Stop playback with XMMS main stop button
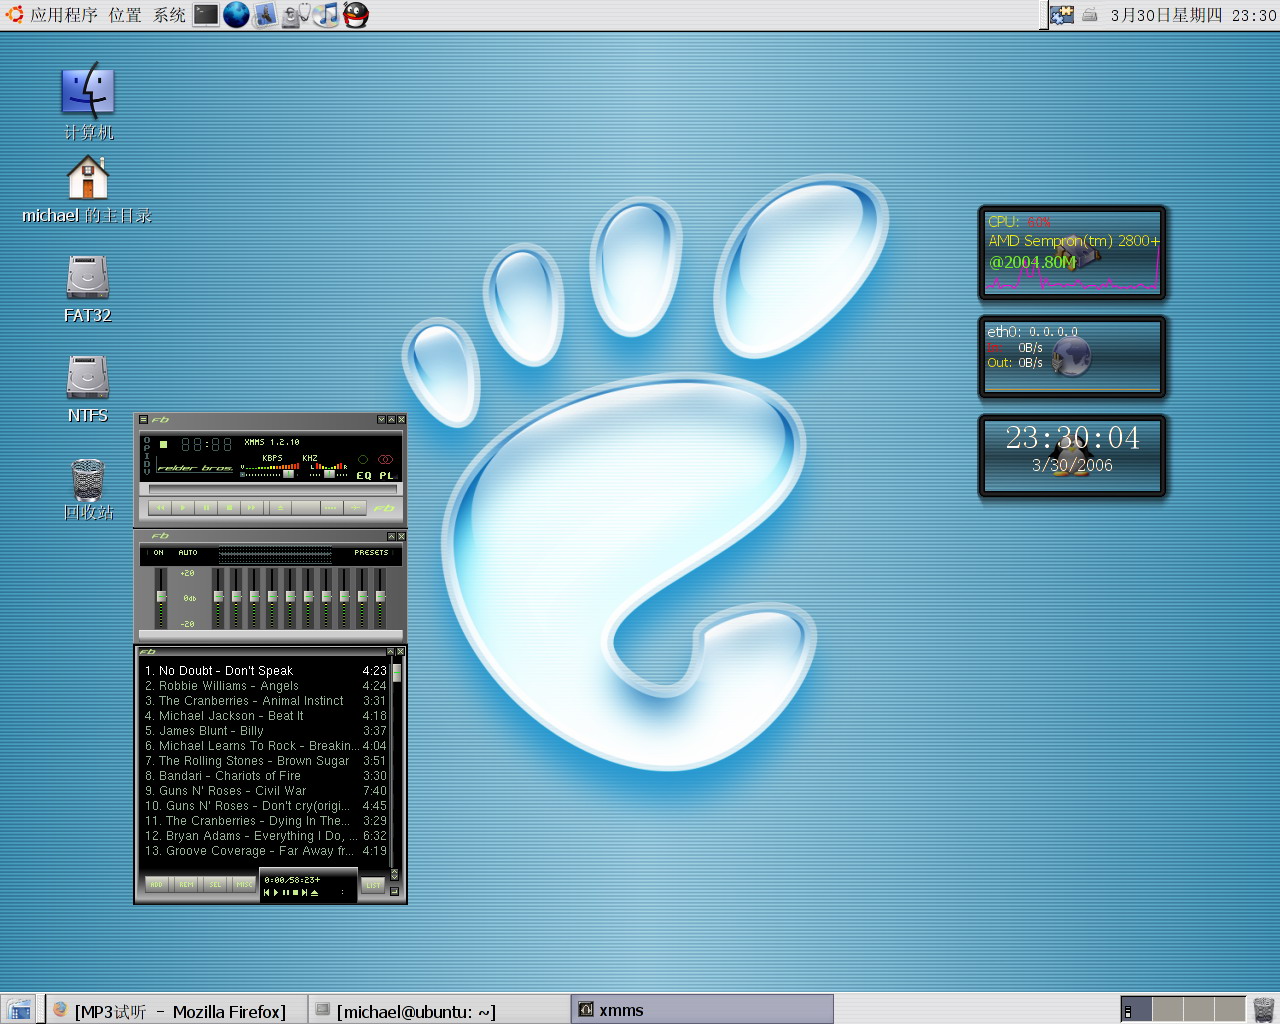The height and width of the screenshot is (1024, 1280). (x=229, y=508)
